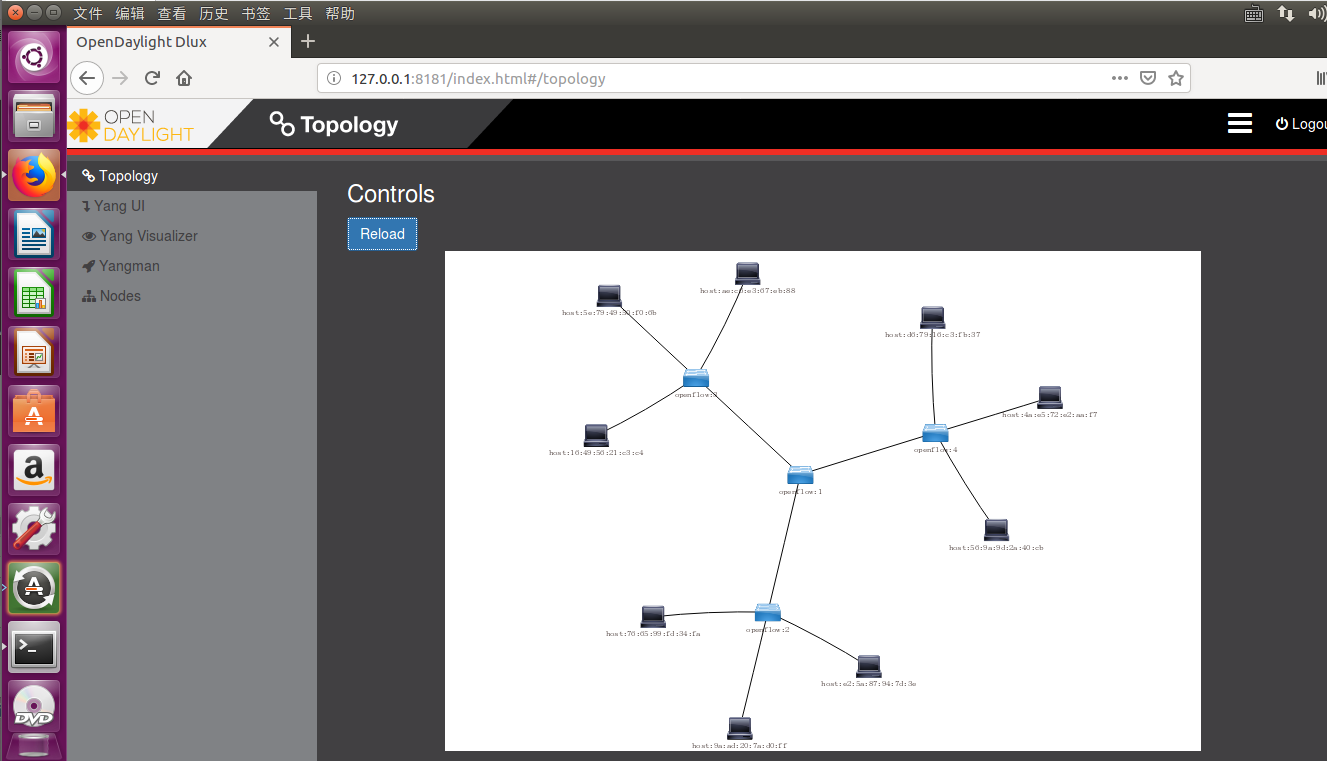
Task: Select host icon ending in d0:ff
Action: pos(740,728)
